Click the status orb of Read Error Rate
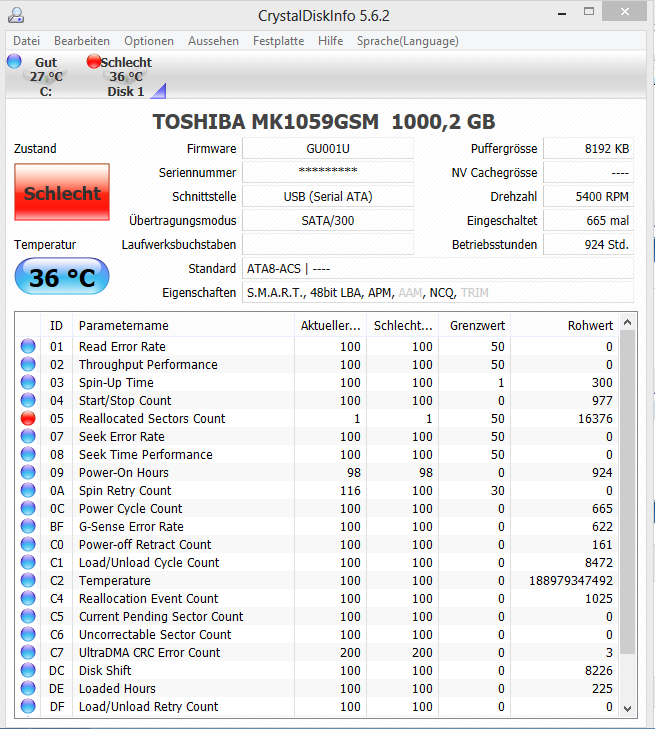This screenshot has width=655, height=729. click(28, 346)
